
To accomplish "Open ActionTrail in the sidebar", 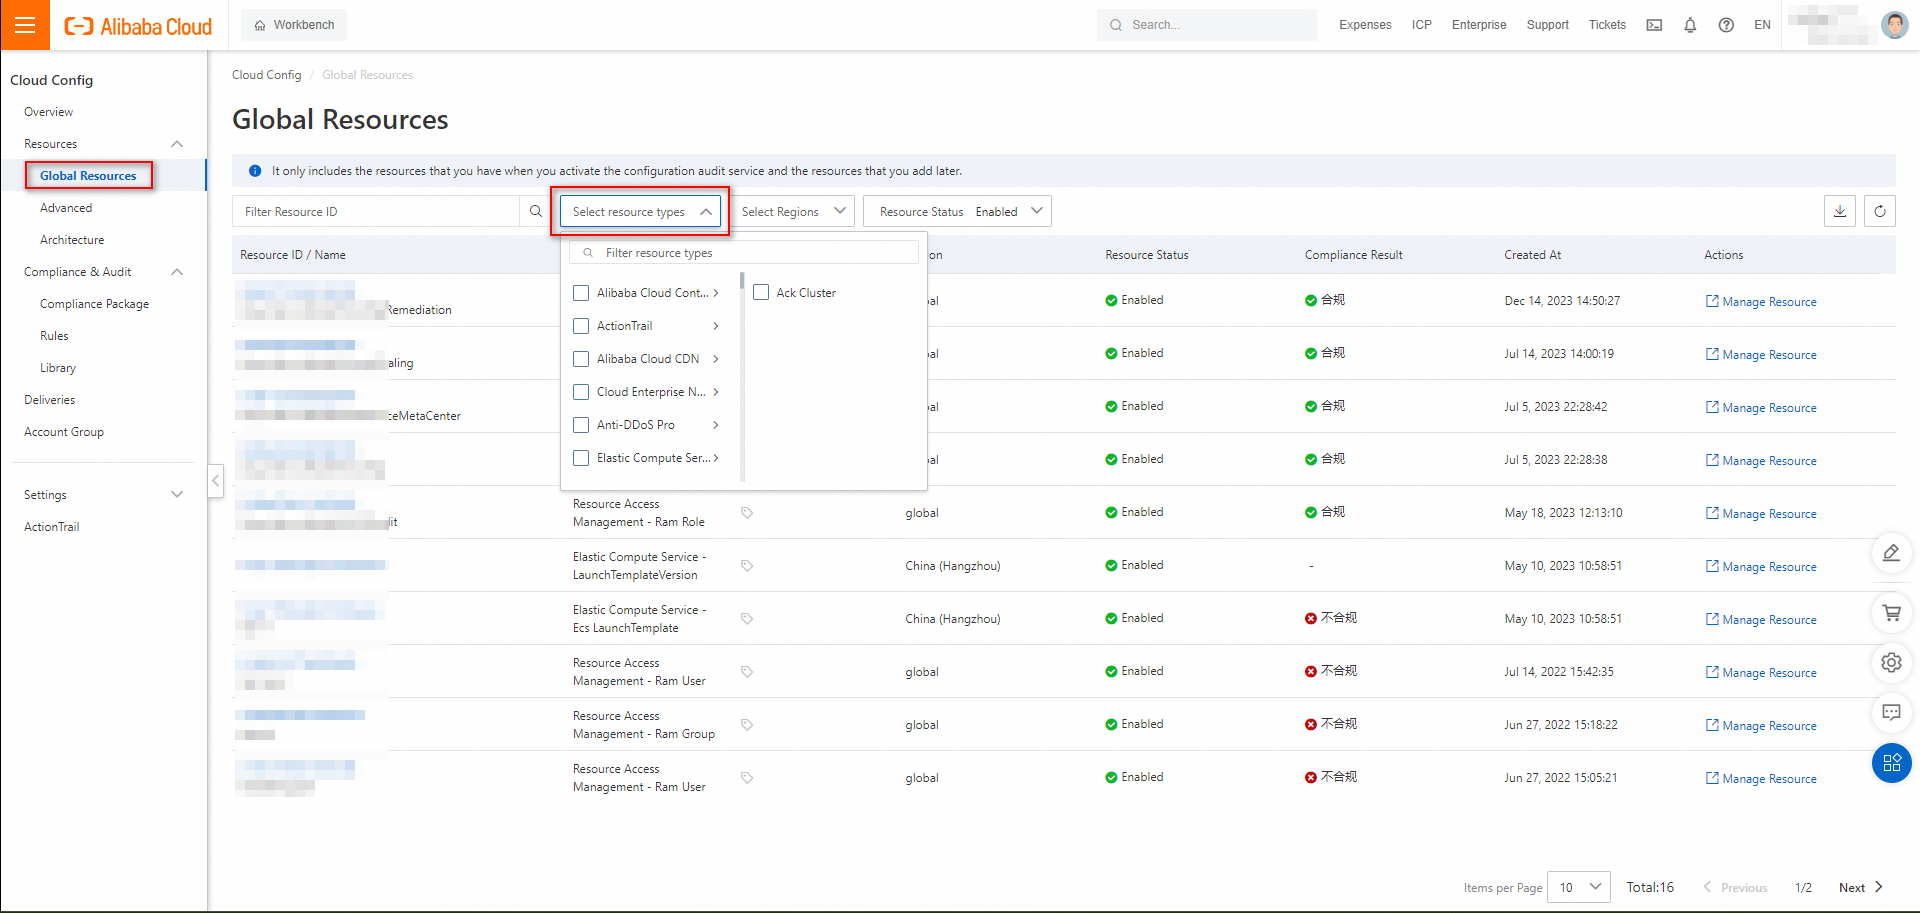I will (52, 527).
